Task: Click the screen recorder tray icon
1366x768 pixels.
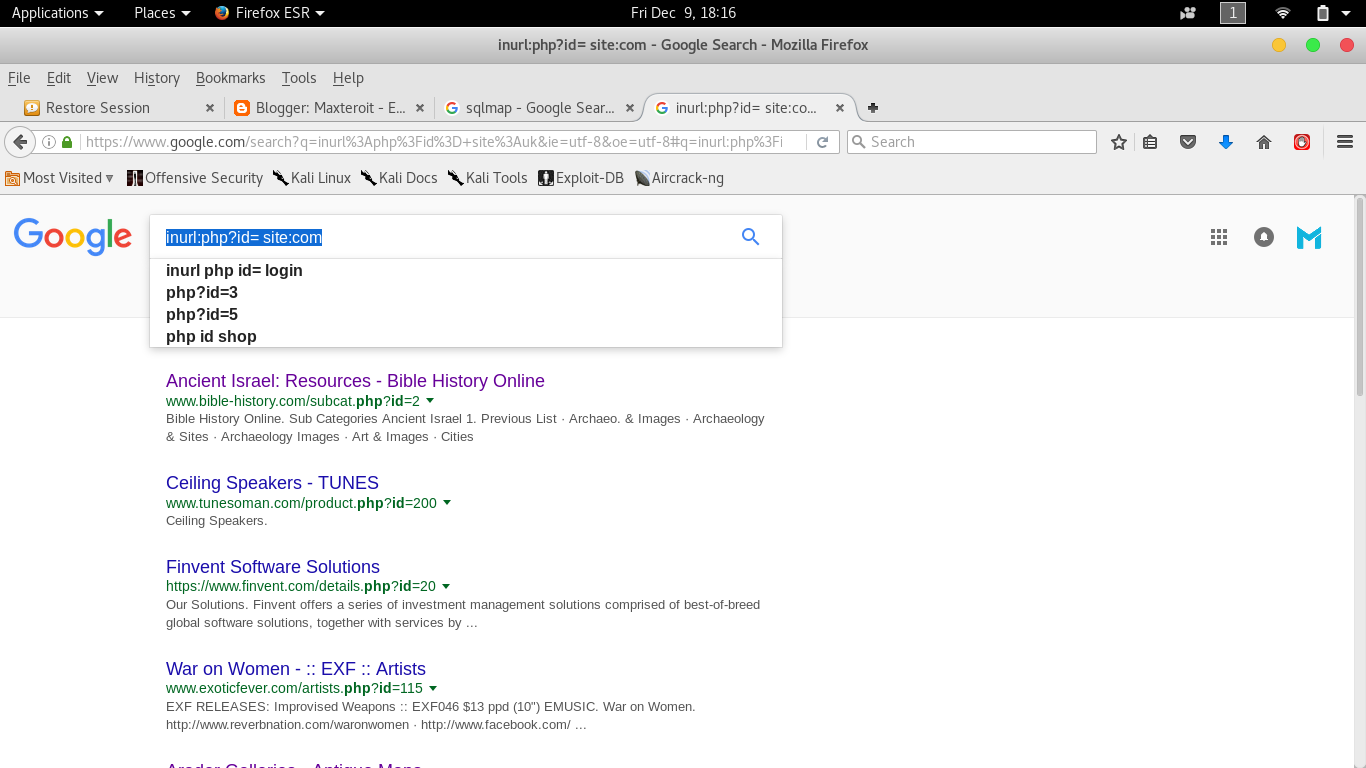Action: (1188, 13)
